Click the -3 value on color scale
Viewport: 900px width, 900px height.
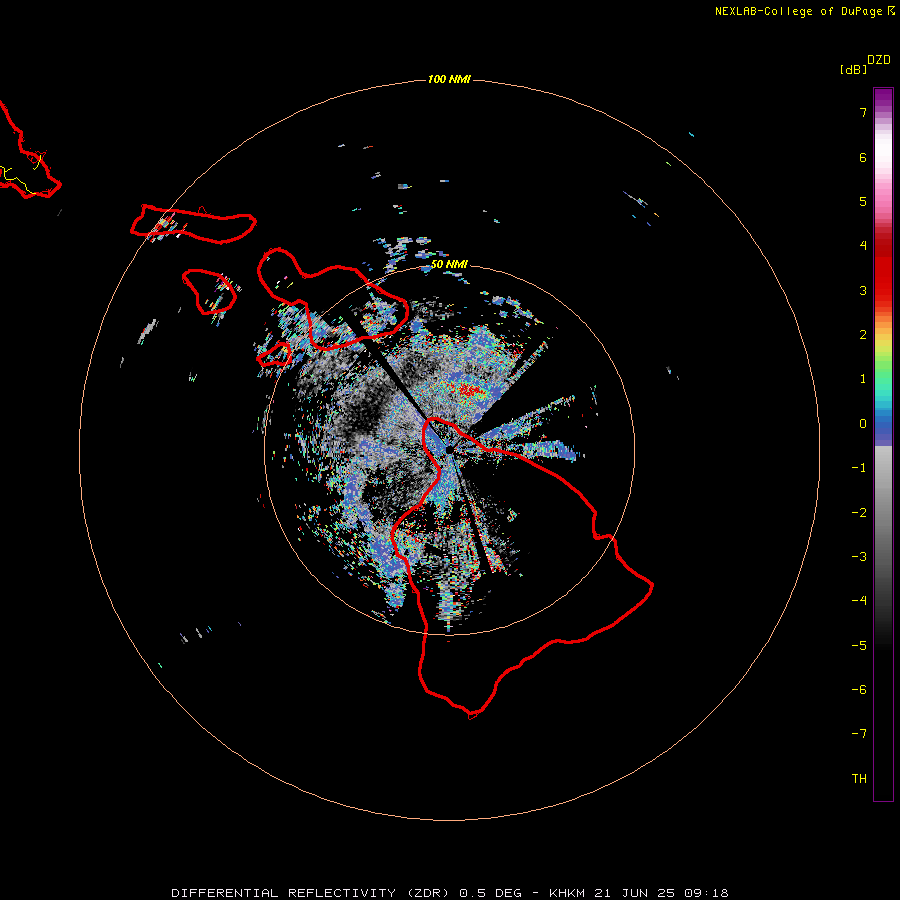coord(859,557)
